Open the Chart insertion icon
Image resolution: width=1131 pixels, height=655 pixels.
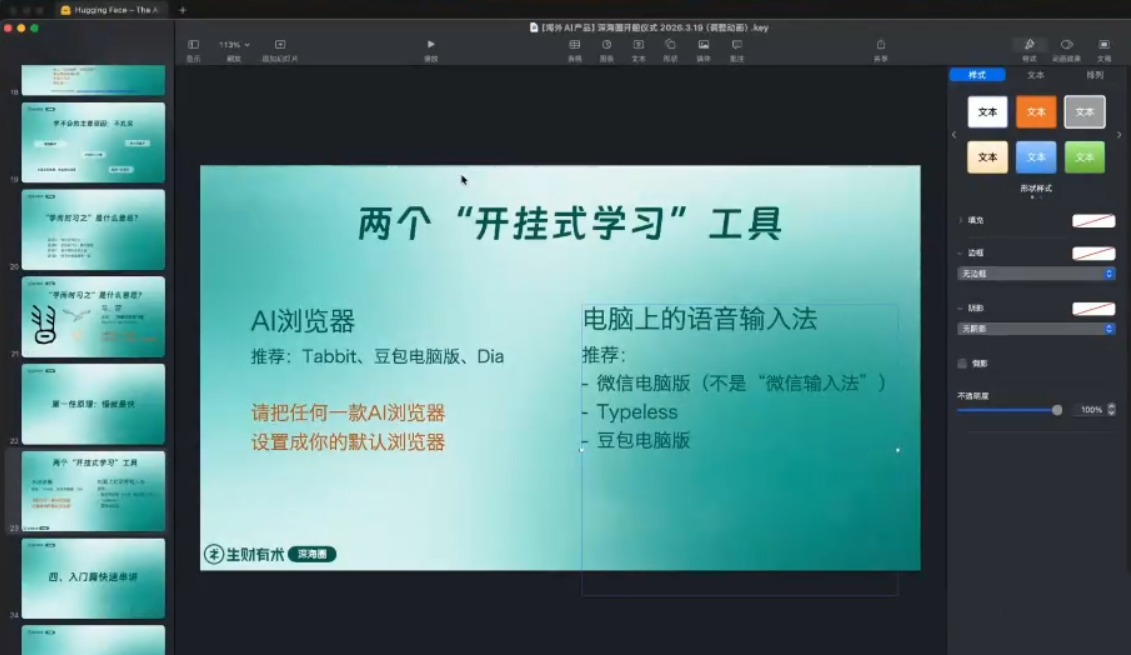(607, 44)
